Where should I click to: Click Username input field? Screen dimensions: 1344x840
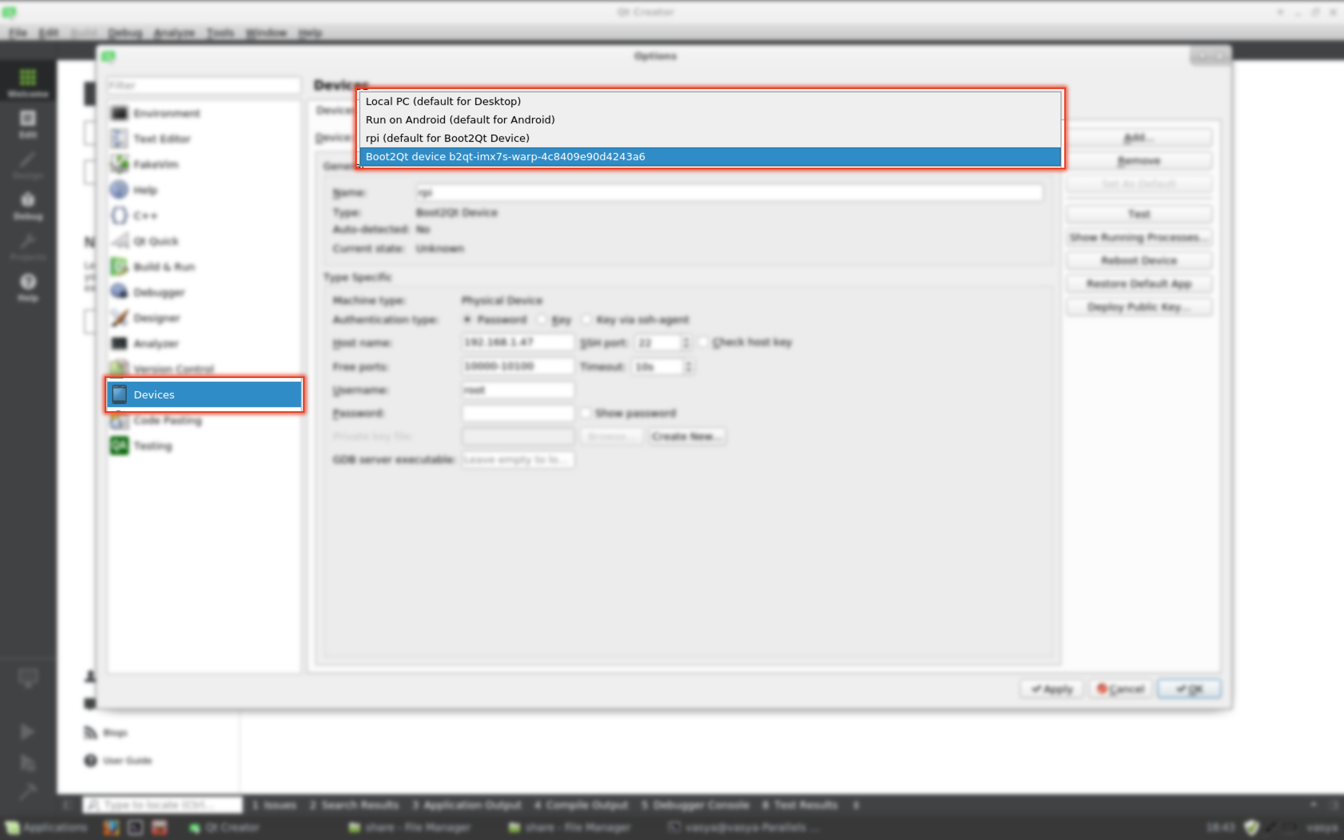coord(518,390)
